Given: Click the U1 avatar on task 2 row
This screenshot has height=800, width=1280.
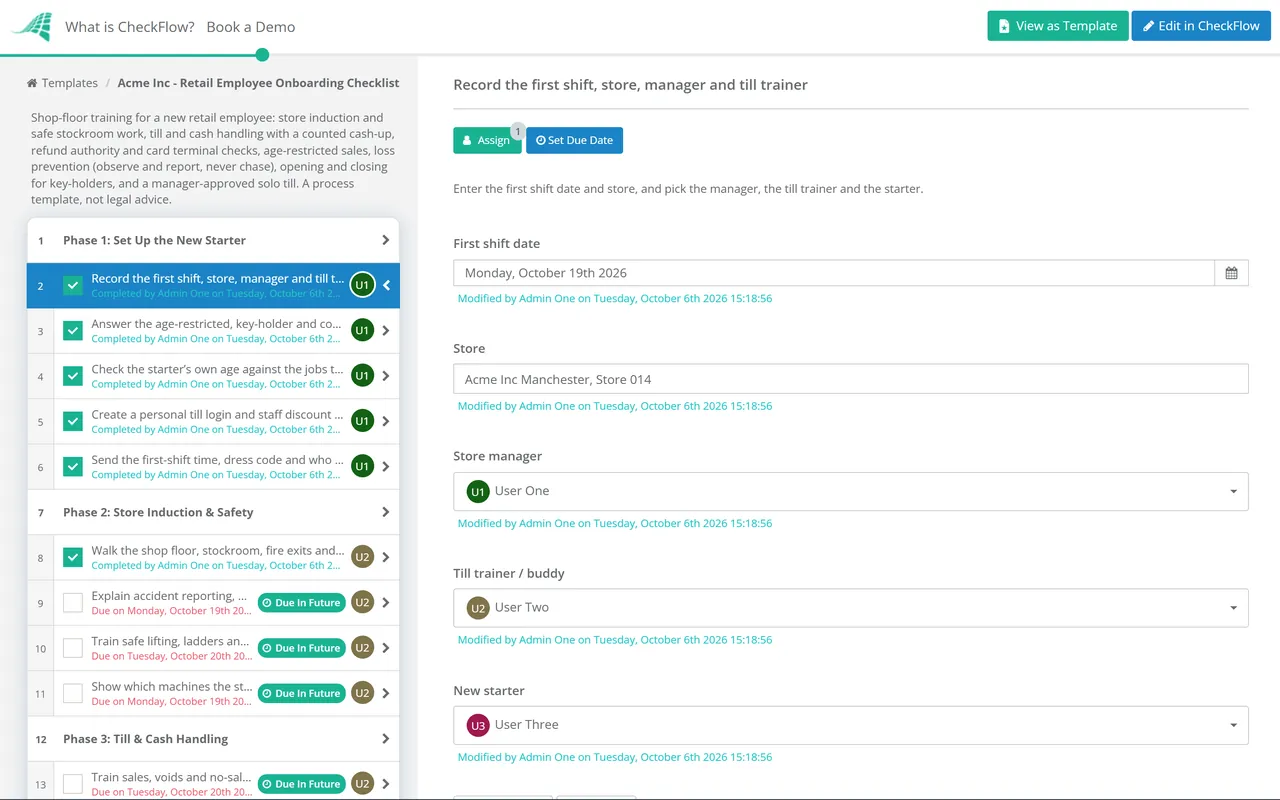Looking at the screenshot, I should point(362,285).
